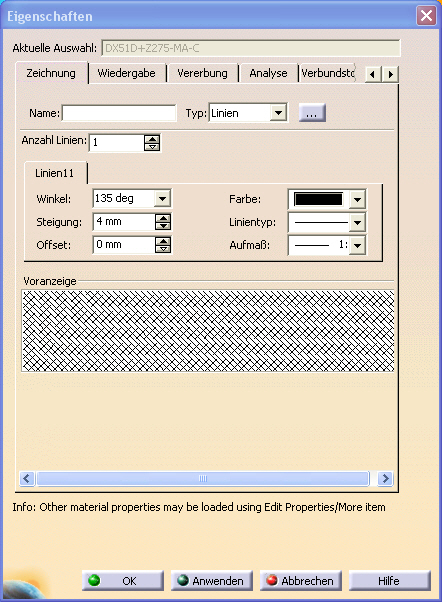
Task: Cancel with the Abbrechen button
Action: [301, 580]
